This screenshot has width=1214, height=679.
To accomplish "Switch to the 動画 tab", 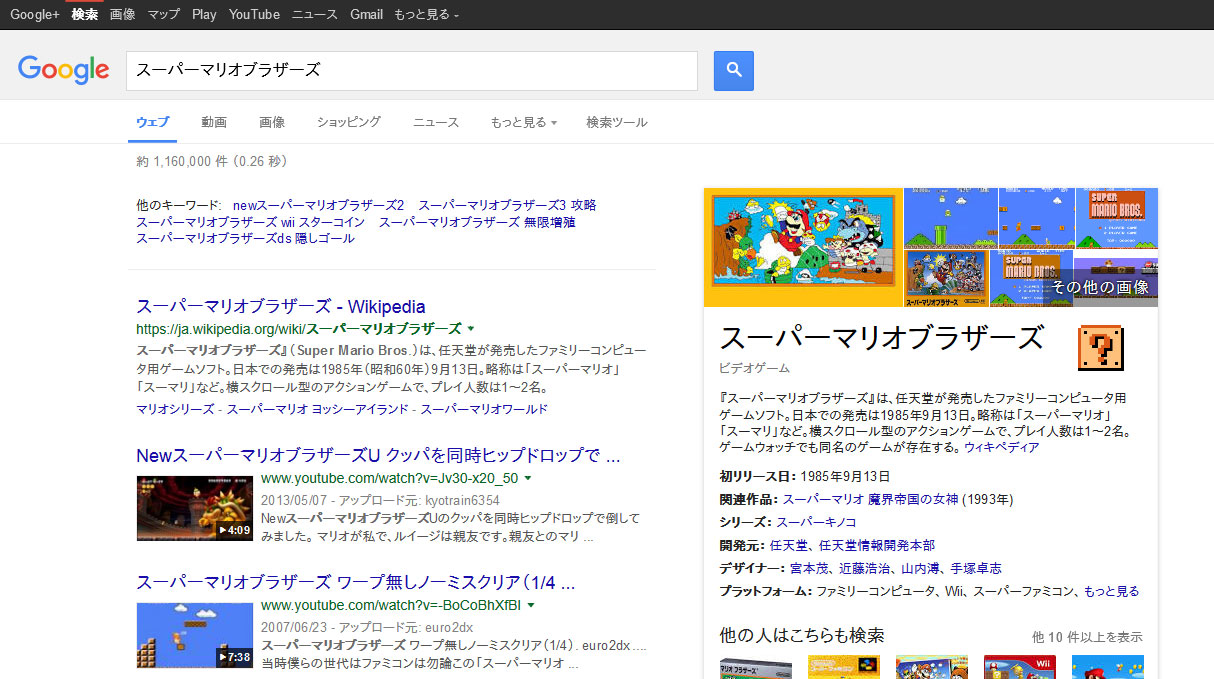I will 214,122.
